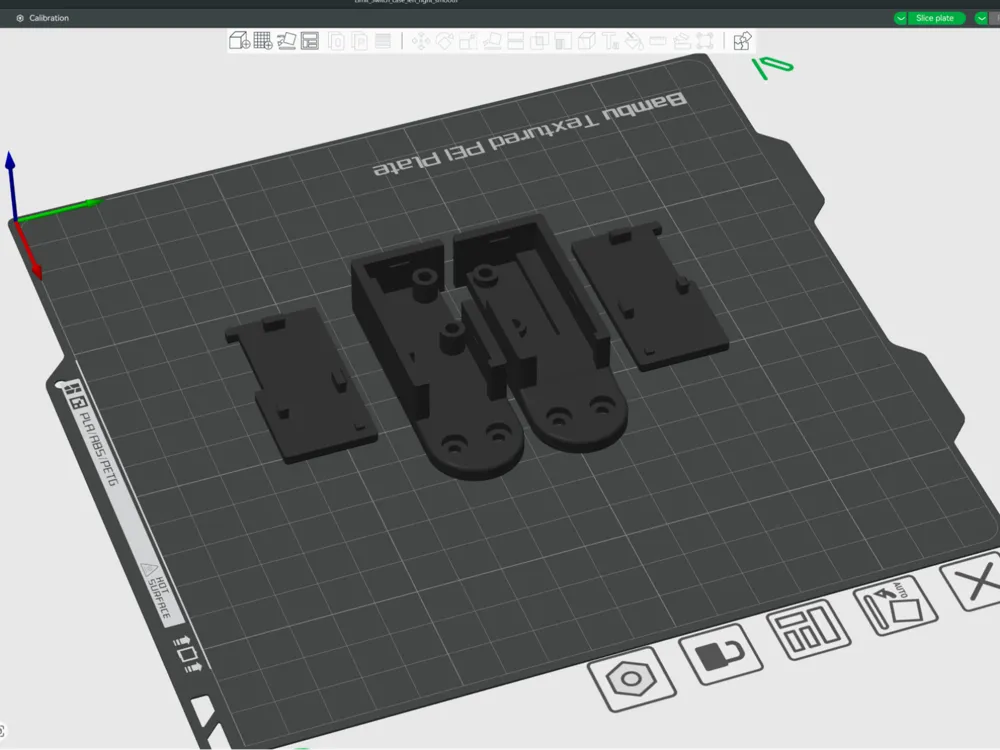Expand the Slice plate dropdown arrow
The image size is (1000, 750).
tap(901, 18)
